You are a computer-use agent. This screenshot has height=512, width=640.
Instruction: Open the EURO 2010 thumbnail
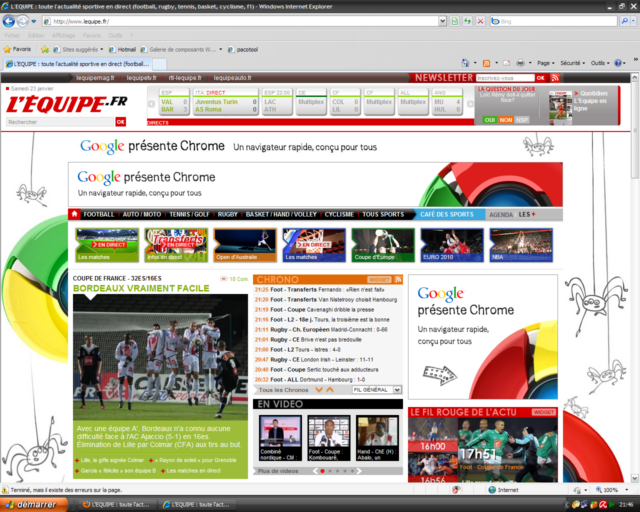point(452,245)
